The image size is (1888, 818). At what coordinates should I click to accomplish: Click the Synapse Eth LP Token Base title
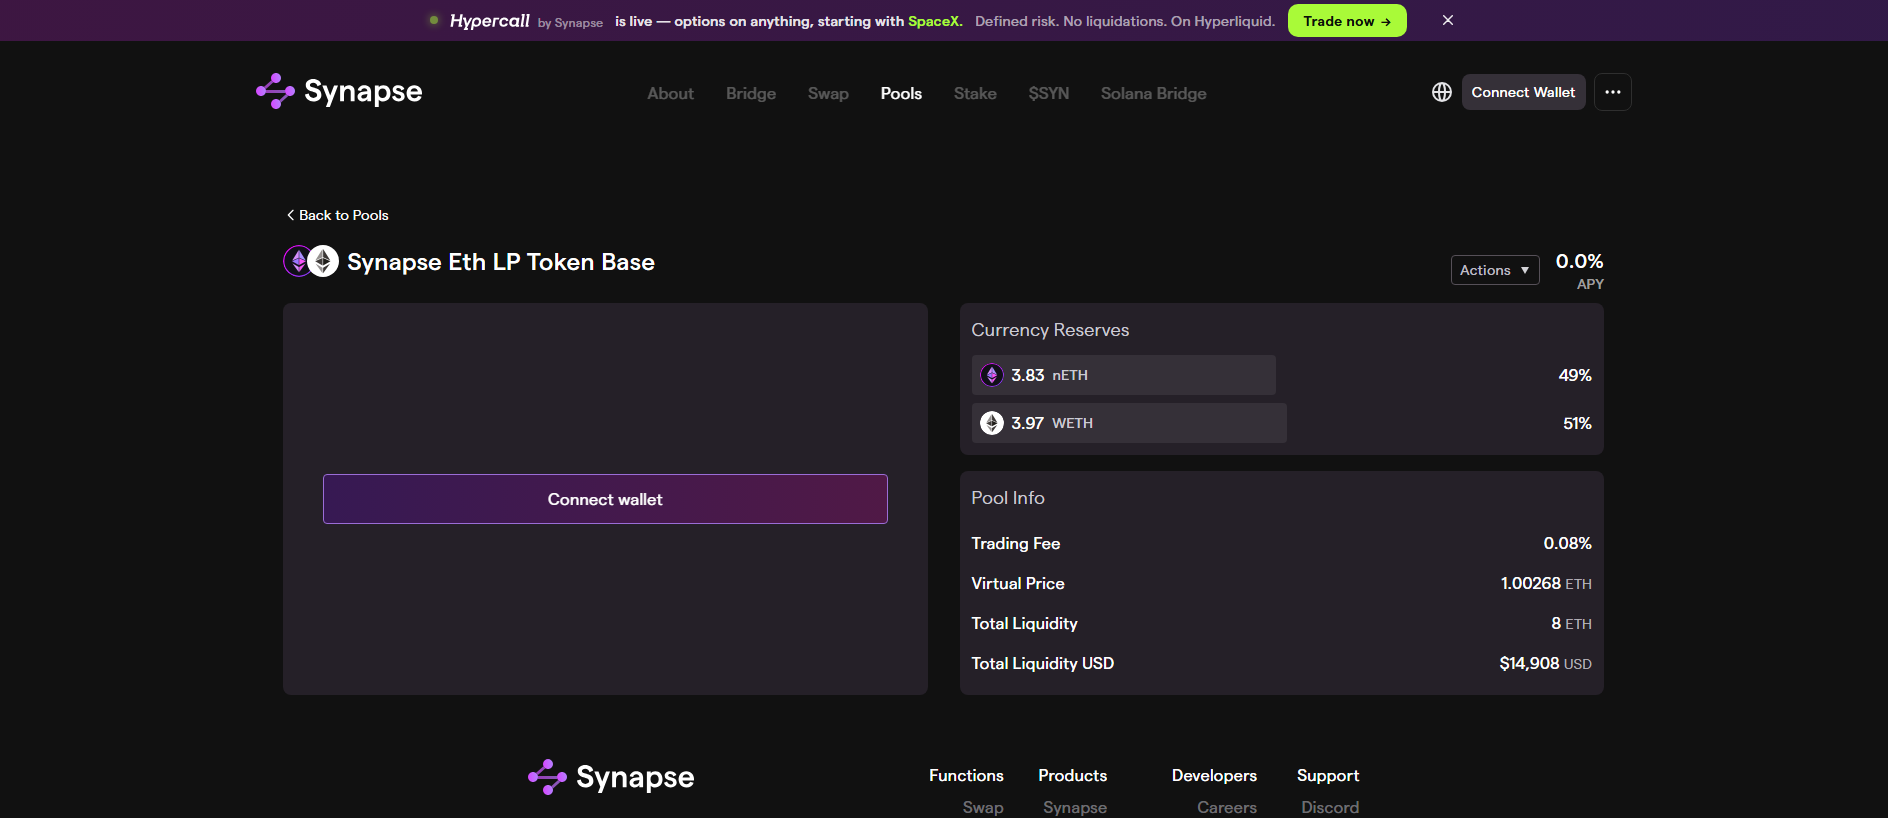[501, 262]
